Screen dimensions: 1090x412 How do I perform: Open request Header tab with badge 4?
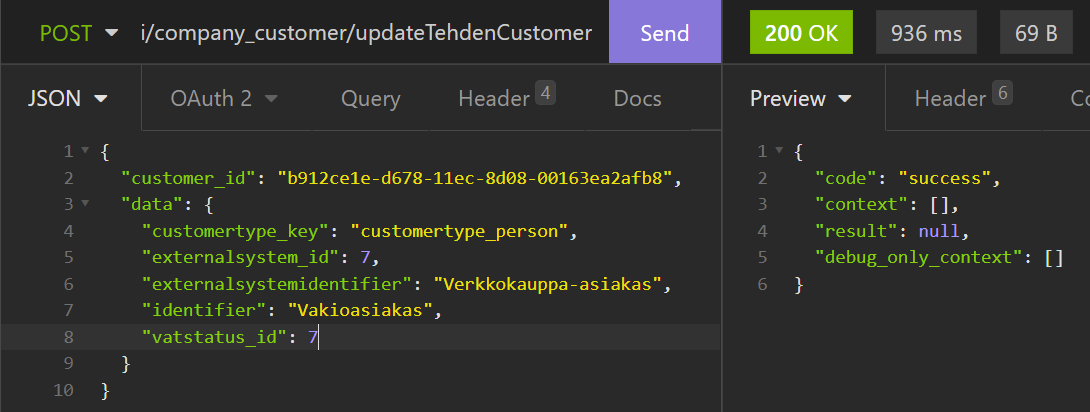point(505,98)
